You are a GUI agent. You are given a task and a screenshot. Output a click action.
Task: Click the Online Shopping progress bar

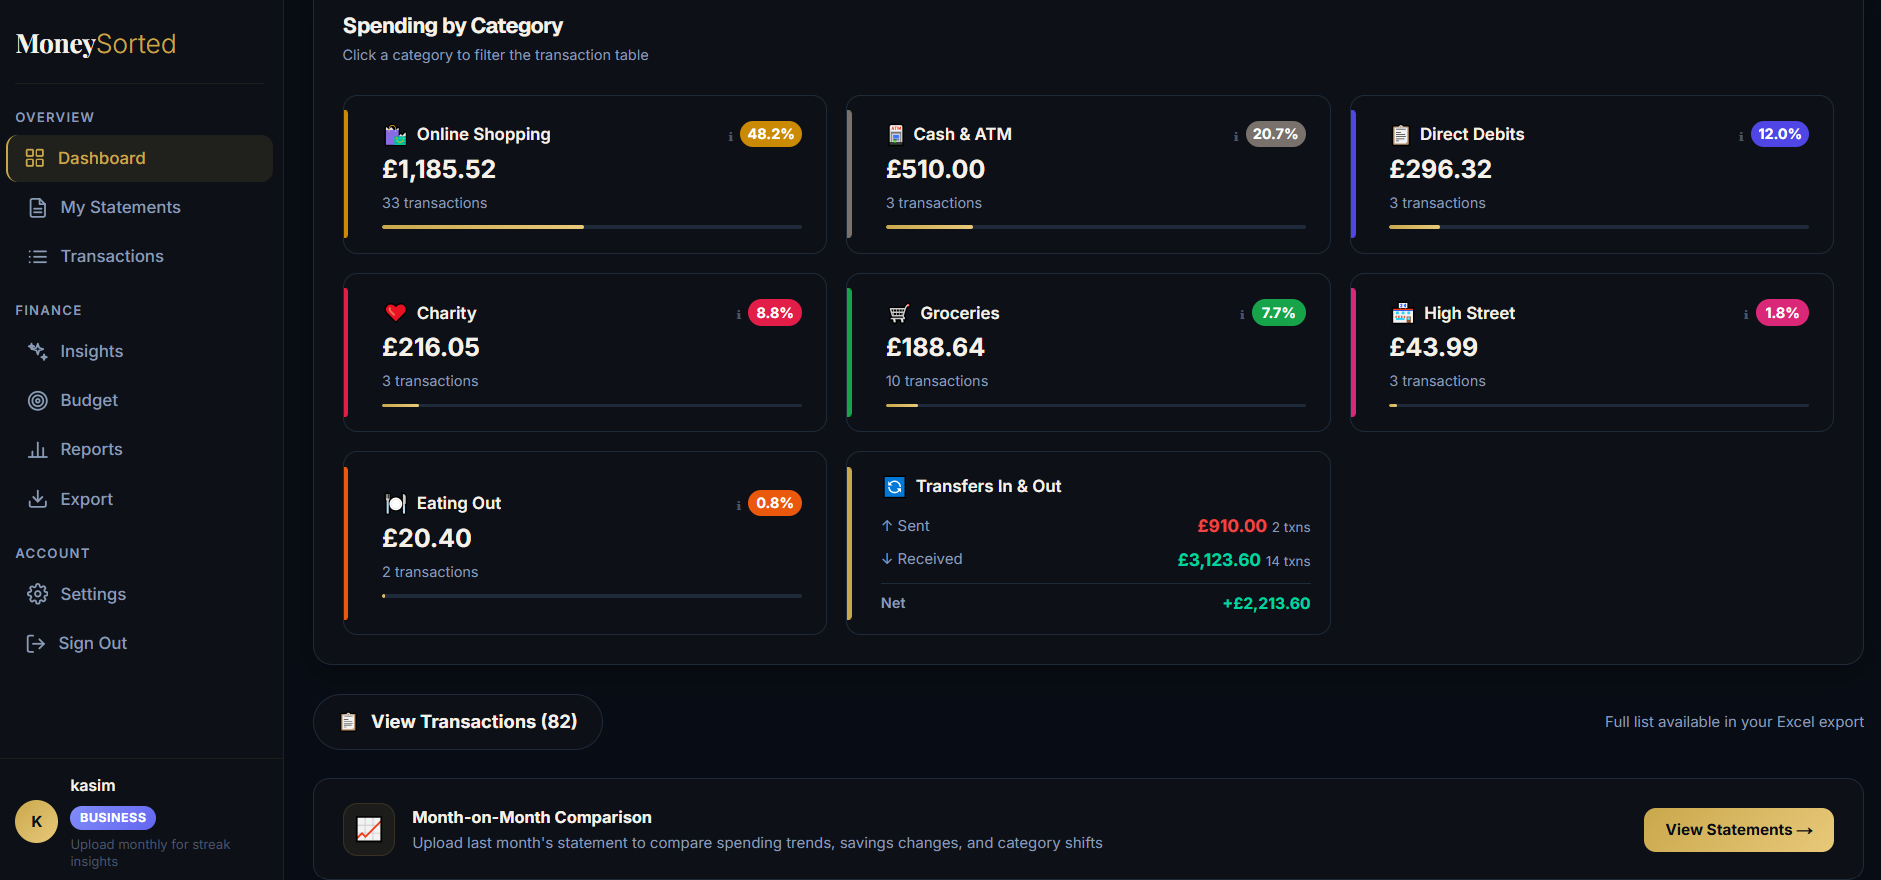tap(592, 227)
